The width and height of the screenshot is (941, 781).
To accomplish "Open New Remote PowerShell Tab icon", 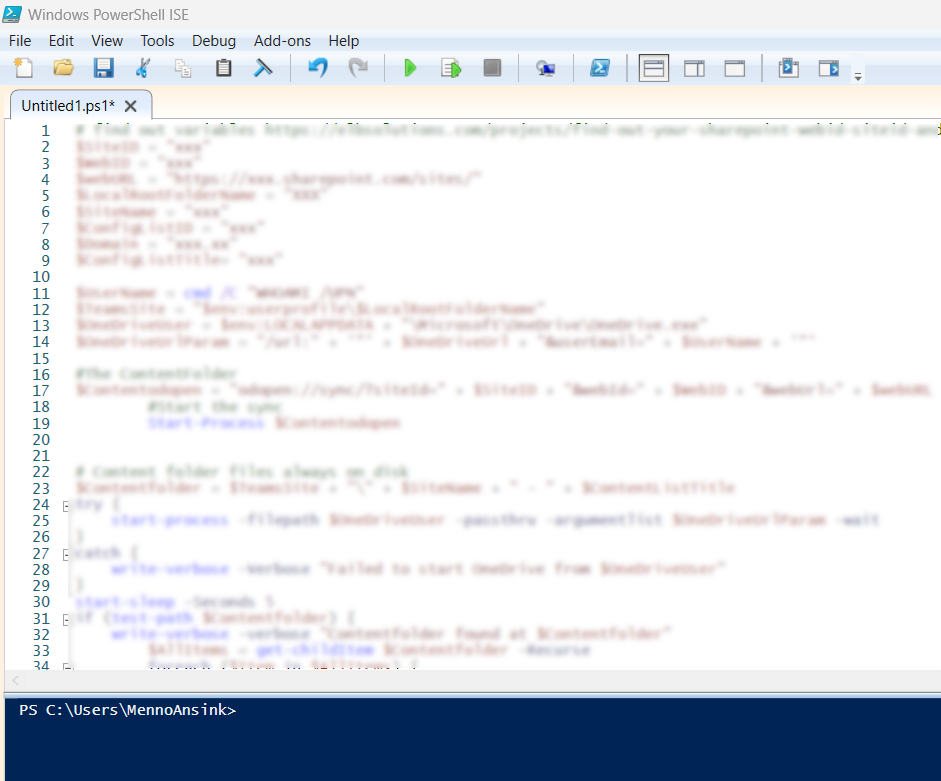I will (x=545, y=68).
